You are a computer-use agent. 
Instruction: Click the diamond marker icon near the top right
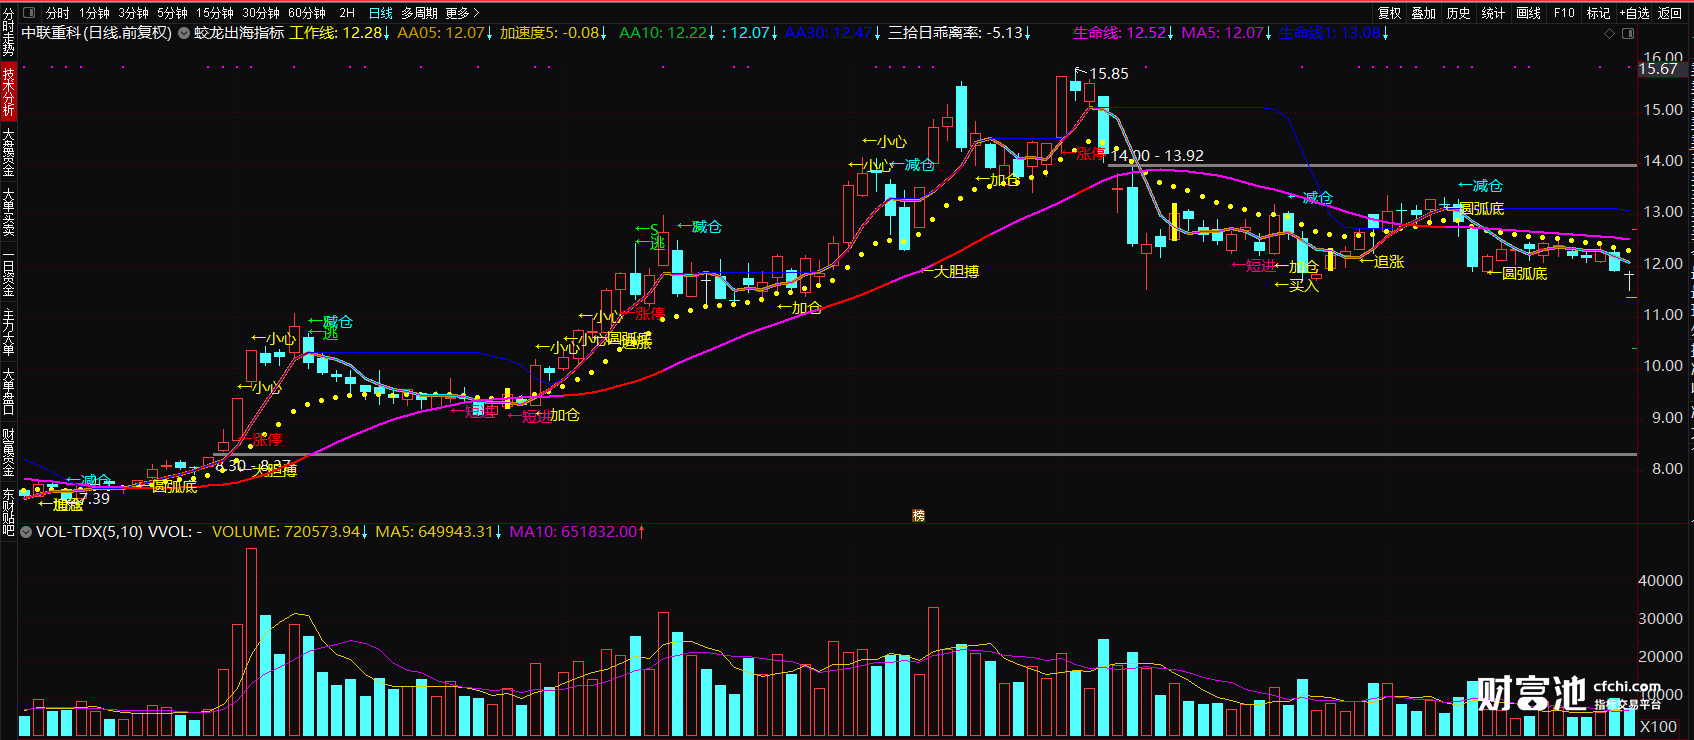coord(1609,33)
